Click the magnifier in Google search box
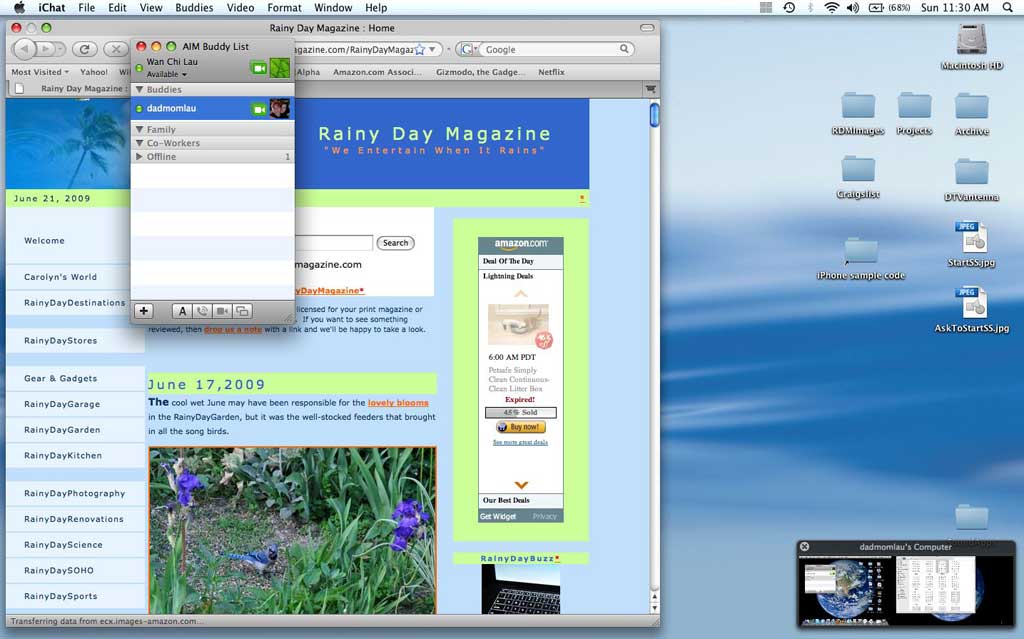 click(624, 49)
